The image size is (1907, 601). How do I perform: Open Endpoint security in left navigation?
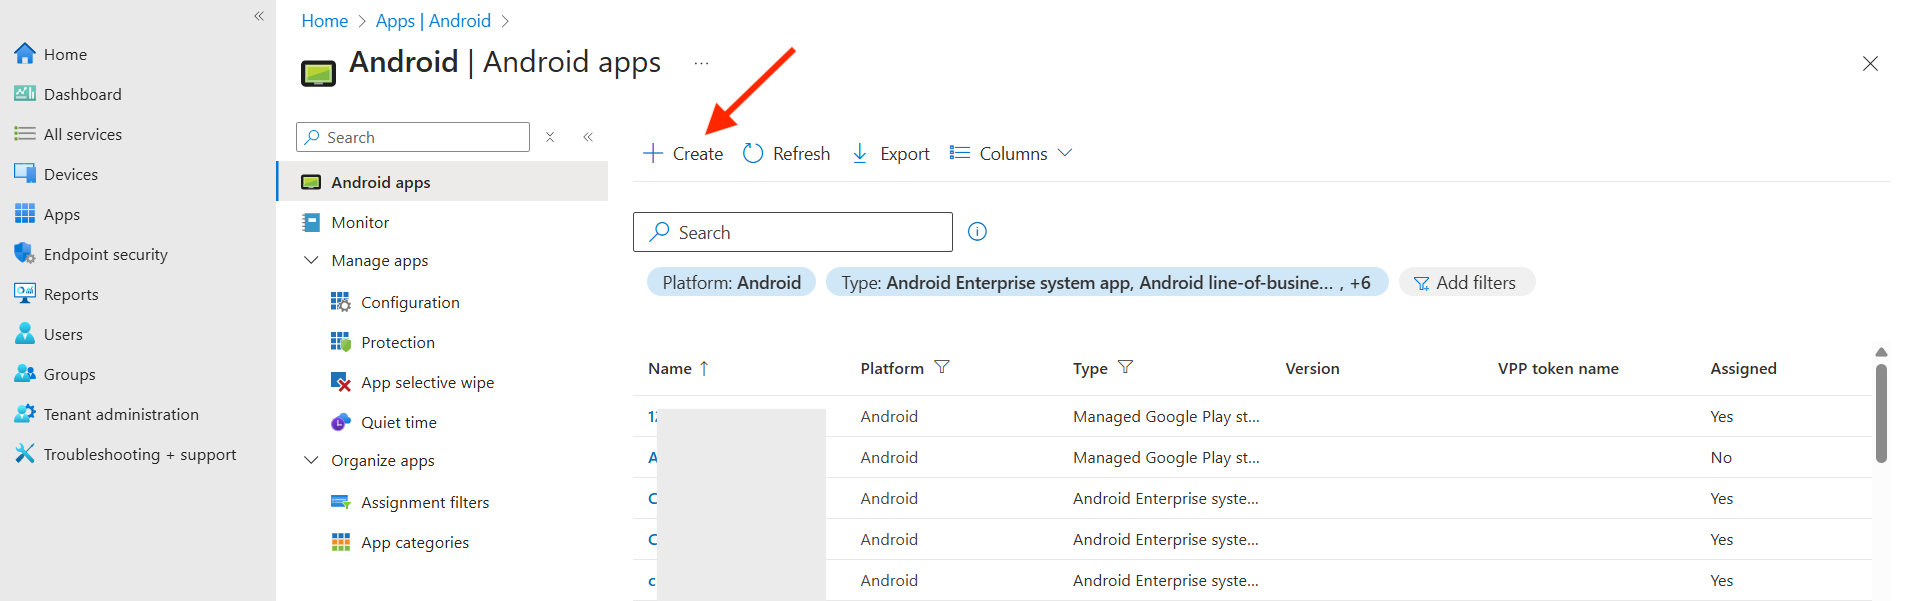coord(105,254)
